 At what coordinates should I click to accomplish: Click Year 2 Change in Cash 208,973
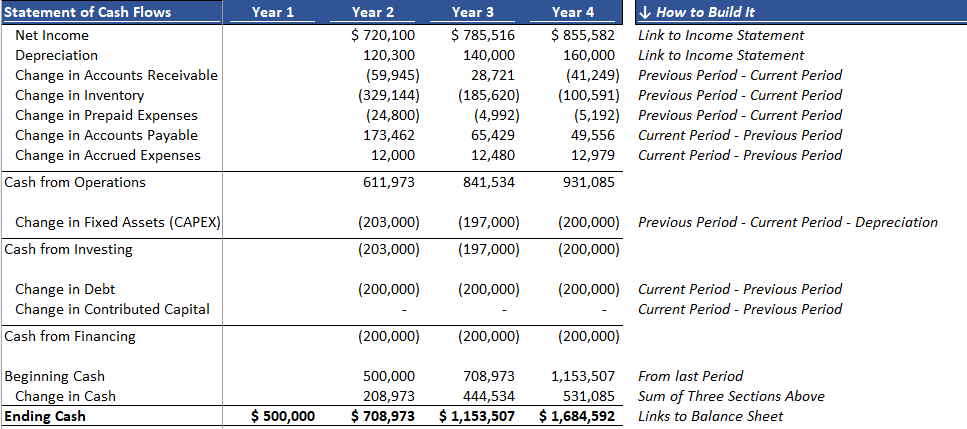pyautogui.click(x=390, y=396)
